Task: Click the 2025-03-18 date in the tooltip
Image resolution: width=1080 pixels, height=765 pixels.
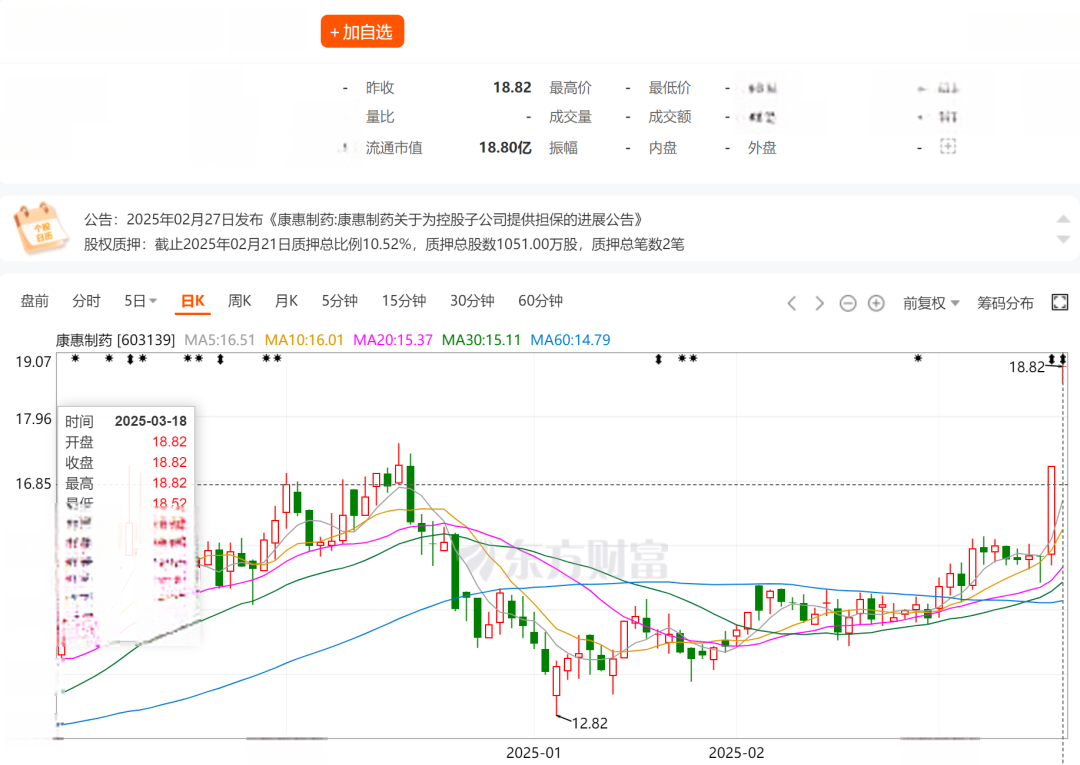Action: (150, 421)
